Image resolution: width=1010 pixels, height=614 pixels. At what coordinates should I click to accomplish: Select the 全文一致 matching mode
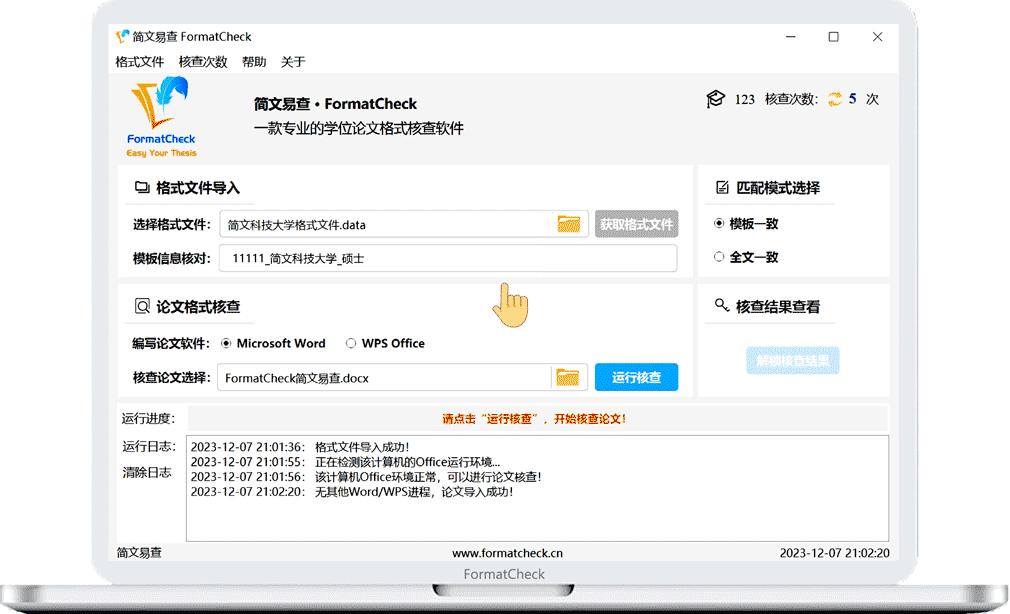pos(746,257)
